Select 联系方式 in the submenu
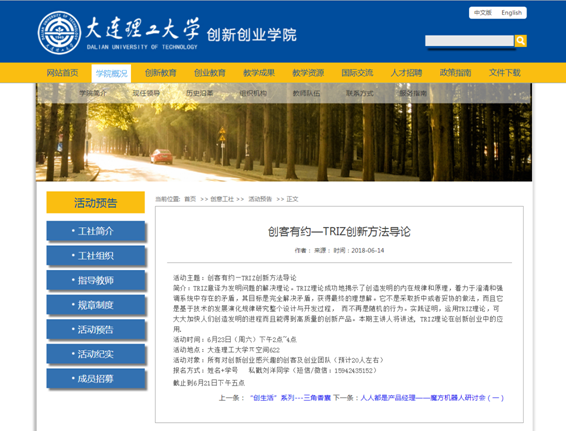The width and height of the screenshot is (566, 431). (x=360, y=93)
